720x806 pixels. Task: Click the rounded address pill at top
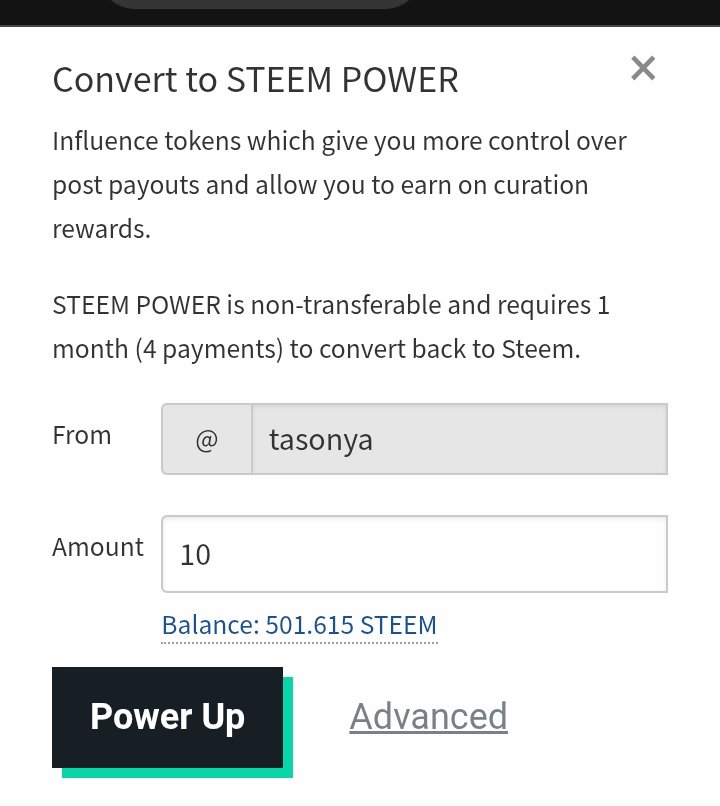(x=260, y=4)
